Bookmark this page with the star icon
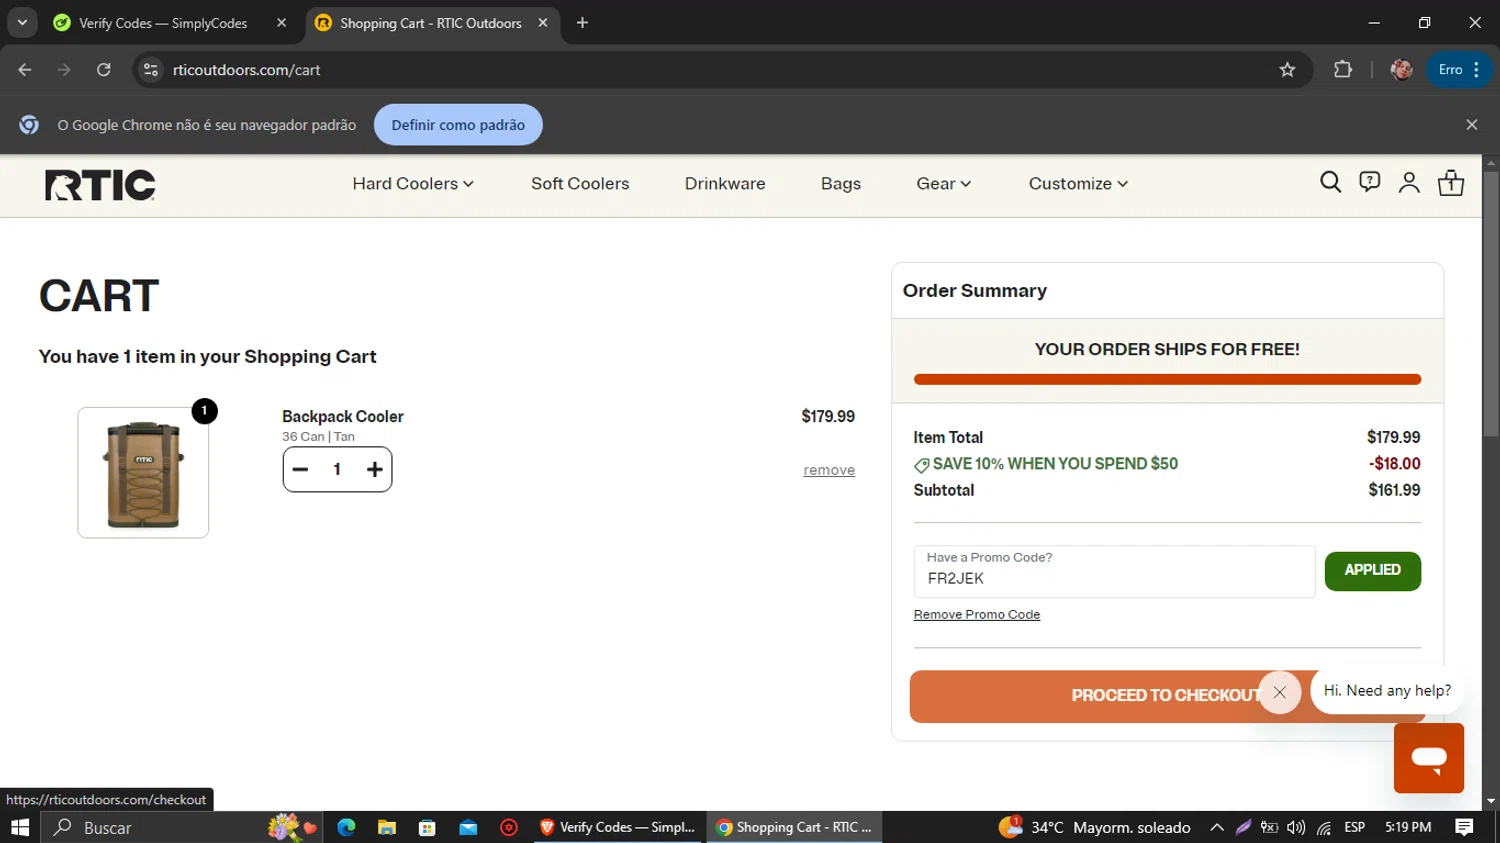The image size is (1500, 843). pyautogui.click(x=1287, y=70)
